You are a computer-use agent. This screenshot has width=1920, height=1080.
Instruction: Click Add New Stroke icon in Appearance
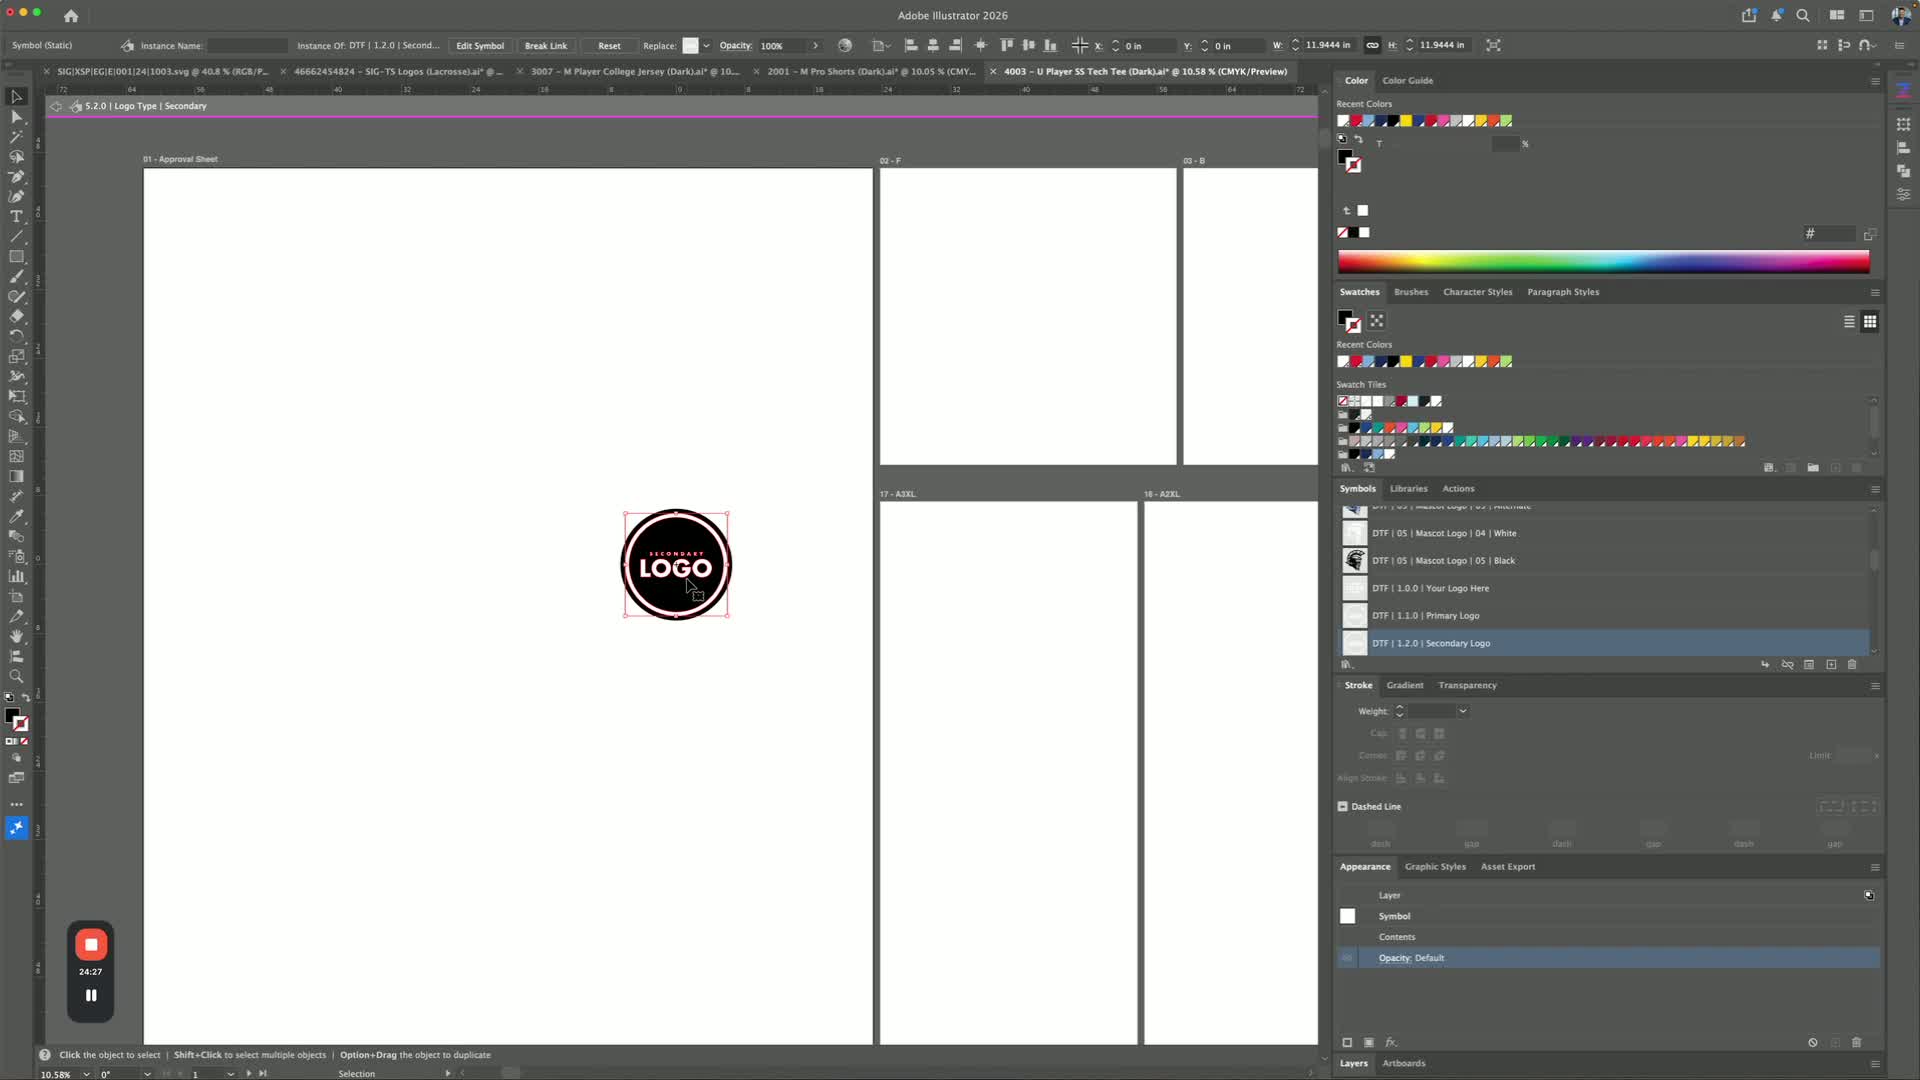pos(1347,1042)
